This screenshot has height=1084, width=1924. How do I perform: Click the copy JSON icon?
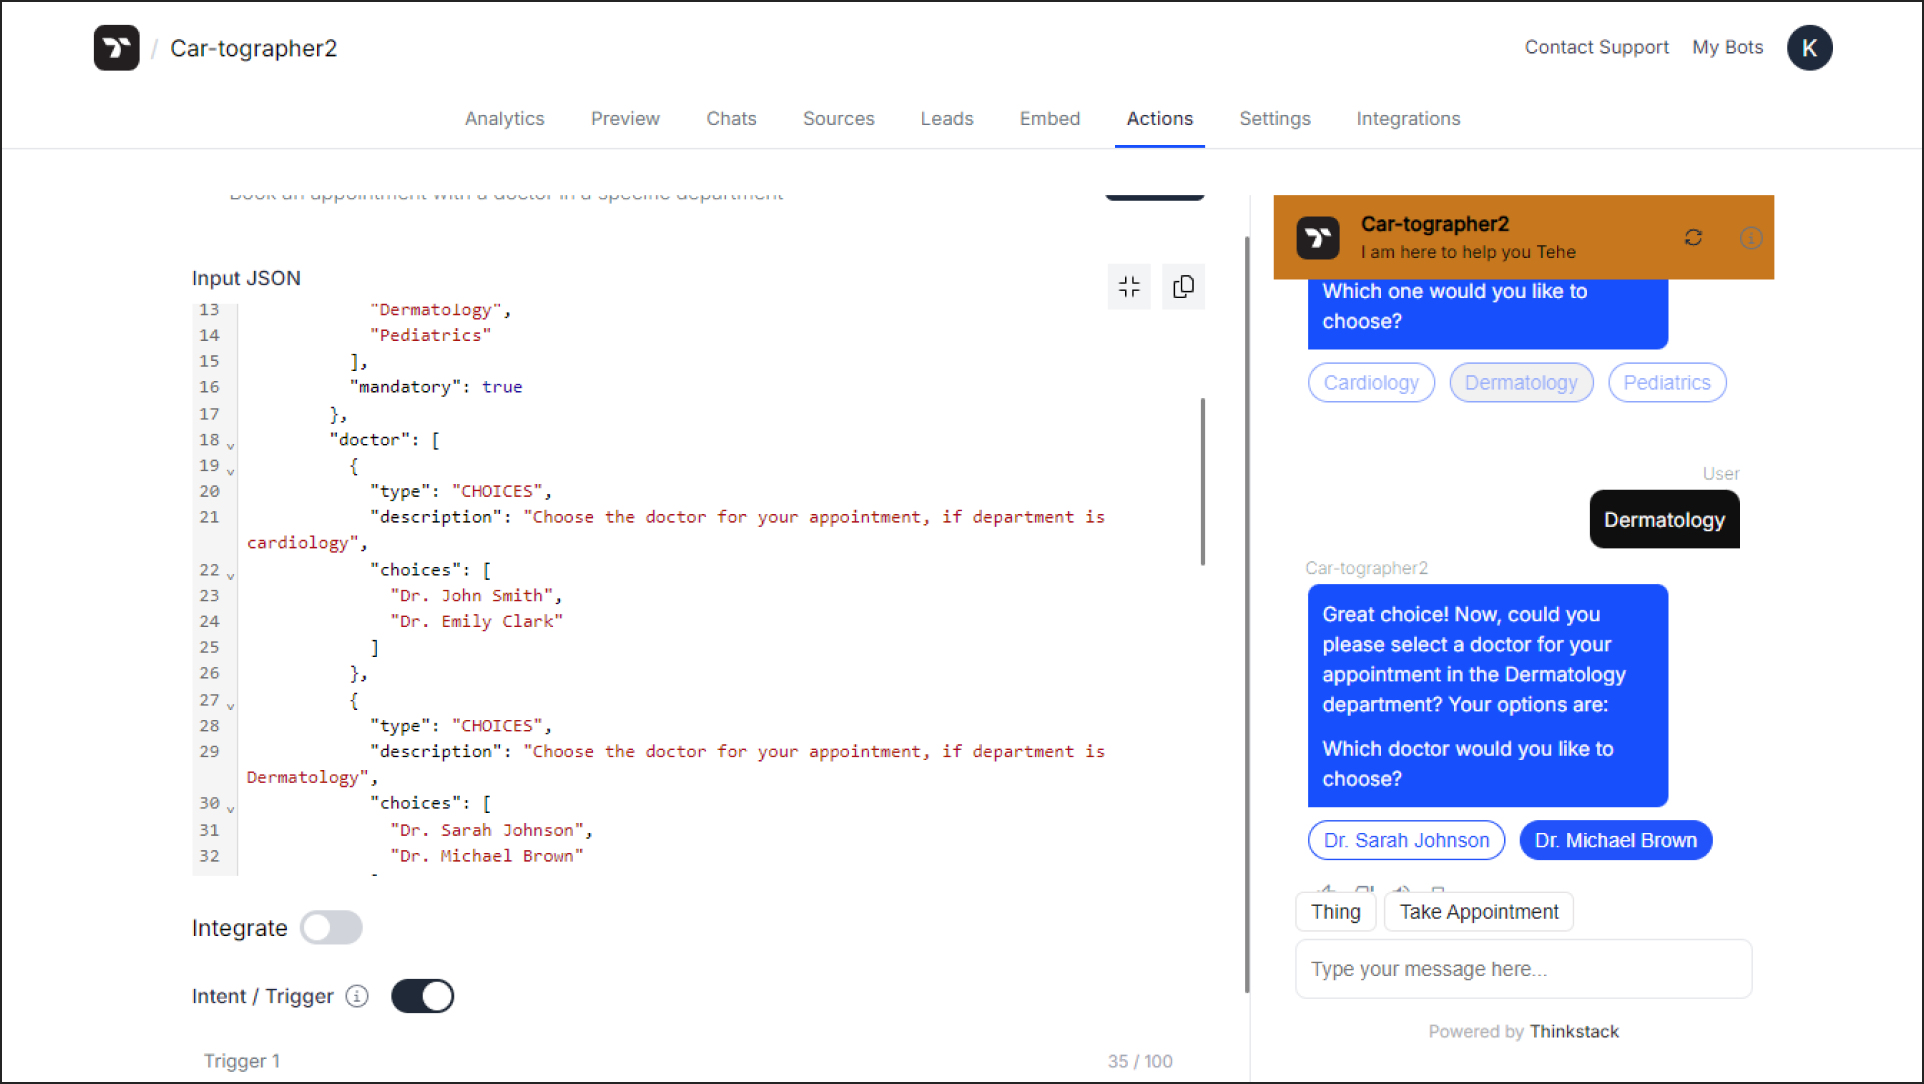[x=1183, y=287]
